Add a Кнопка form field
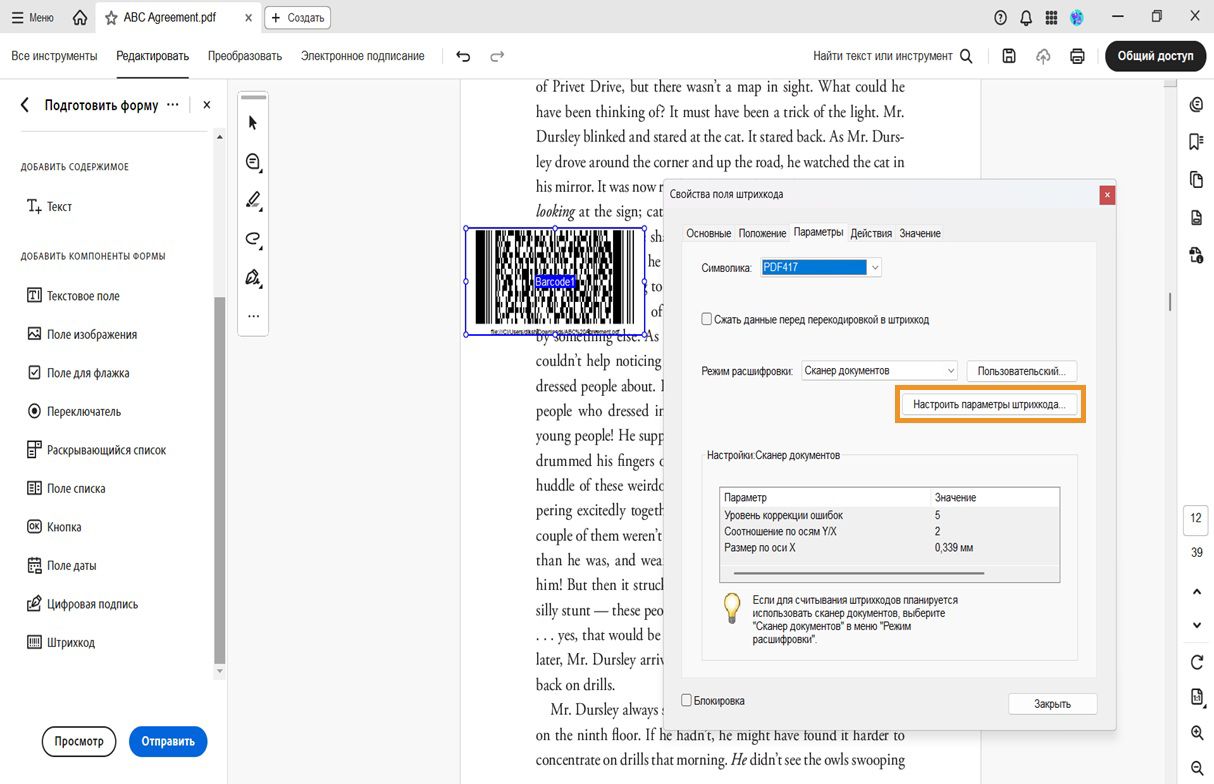The height and width of the screenshot is (784, 1214). (54, 527)
